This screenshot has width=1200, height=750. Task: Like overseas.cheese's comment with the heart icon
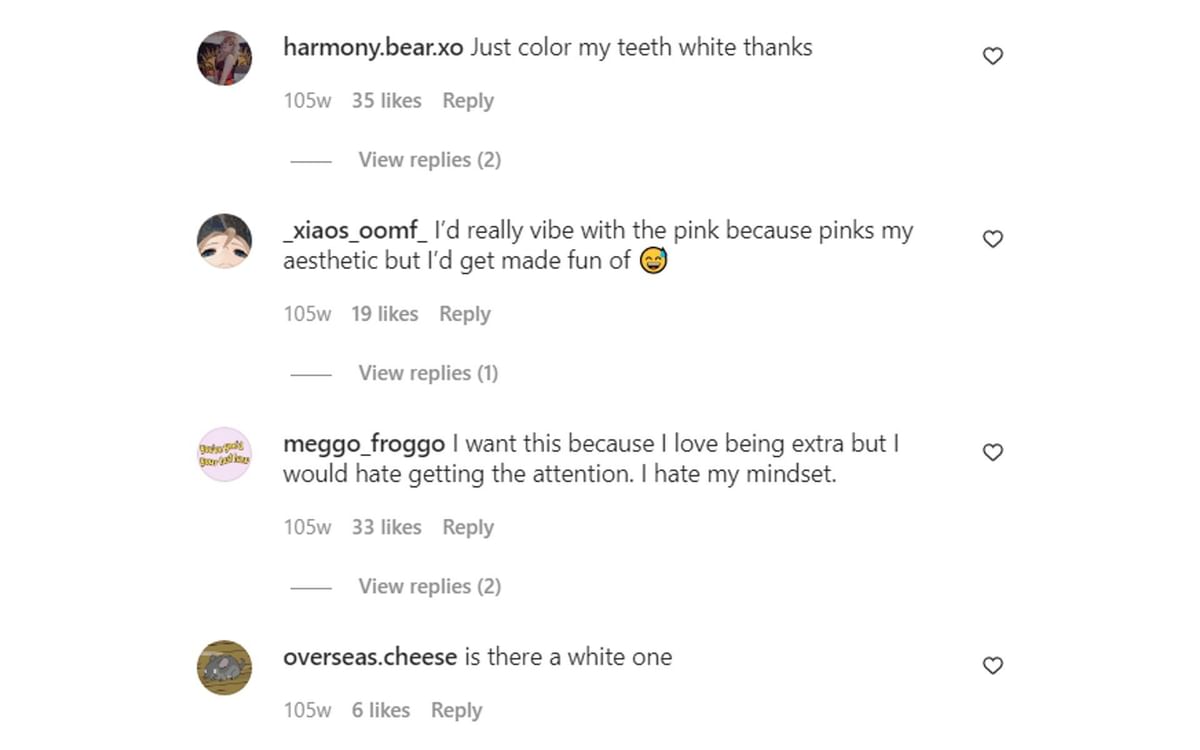pos(993,665)
